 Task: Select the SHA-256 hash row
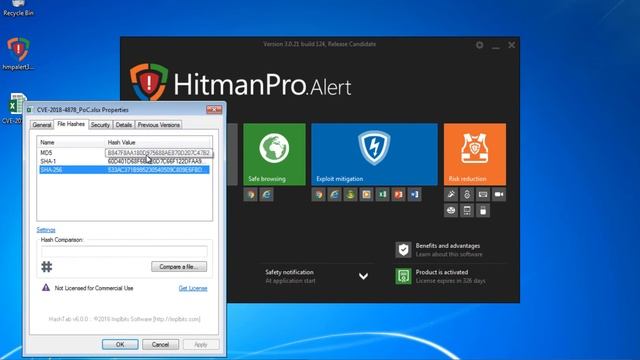(124, 170)
